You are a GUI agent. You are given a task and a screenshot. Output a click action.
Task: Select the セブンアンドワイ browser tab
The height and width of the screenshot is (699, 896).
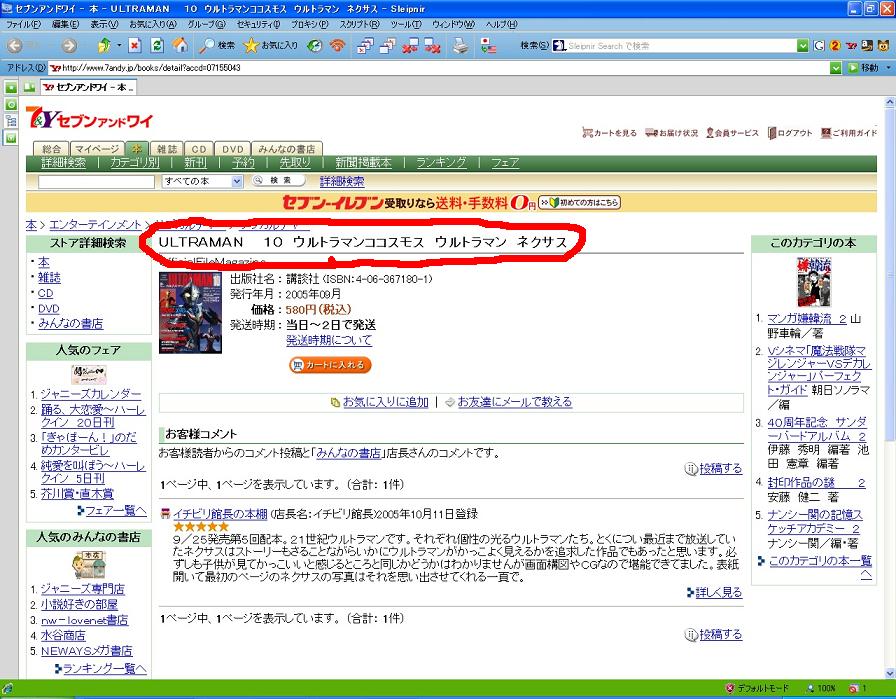pyautogui.click(x=89, y=87)
